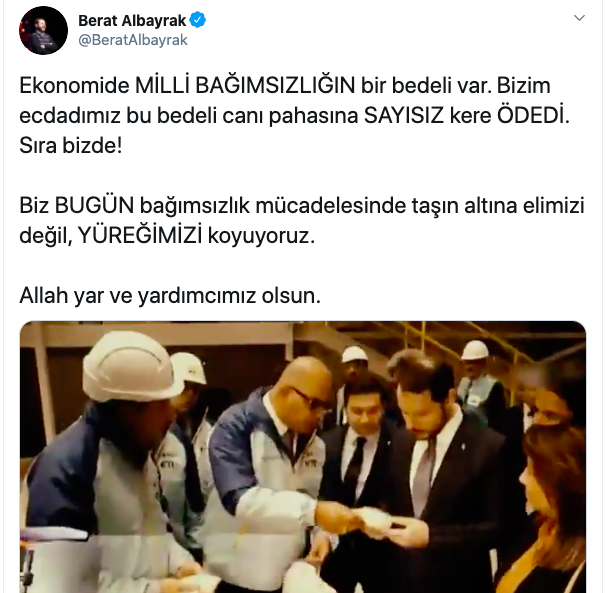
Task: Click the "Biz BUGÜN bağımsızlık" paragraph
Action: pyautogui.click(x=302, y=220)
